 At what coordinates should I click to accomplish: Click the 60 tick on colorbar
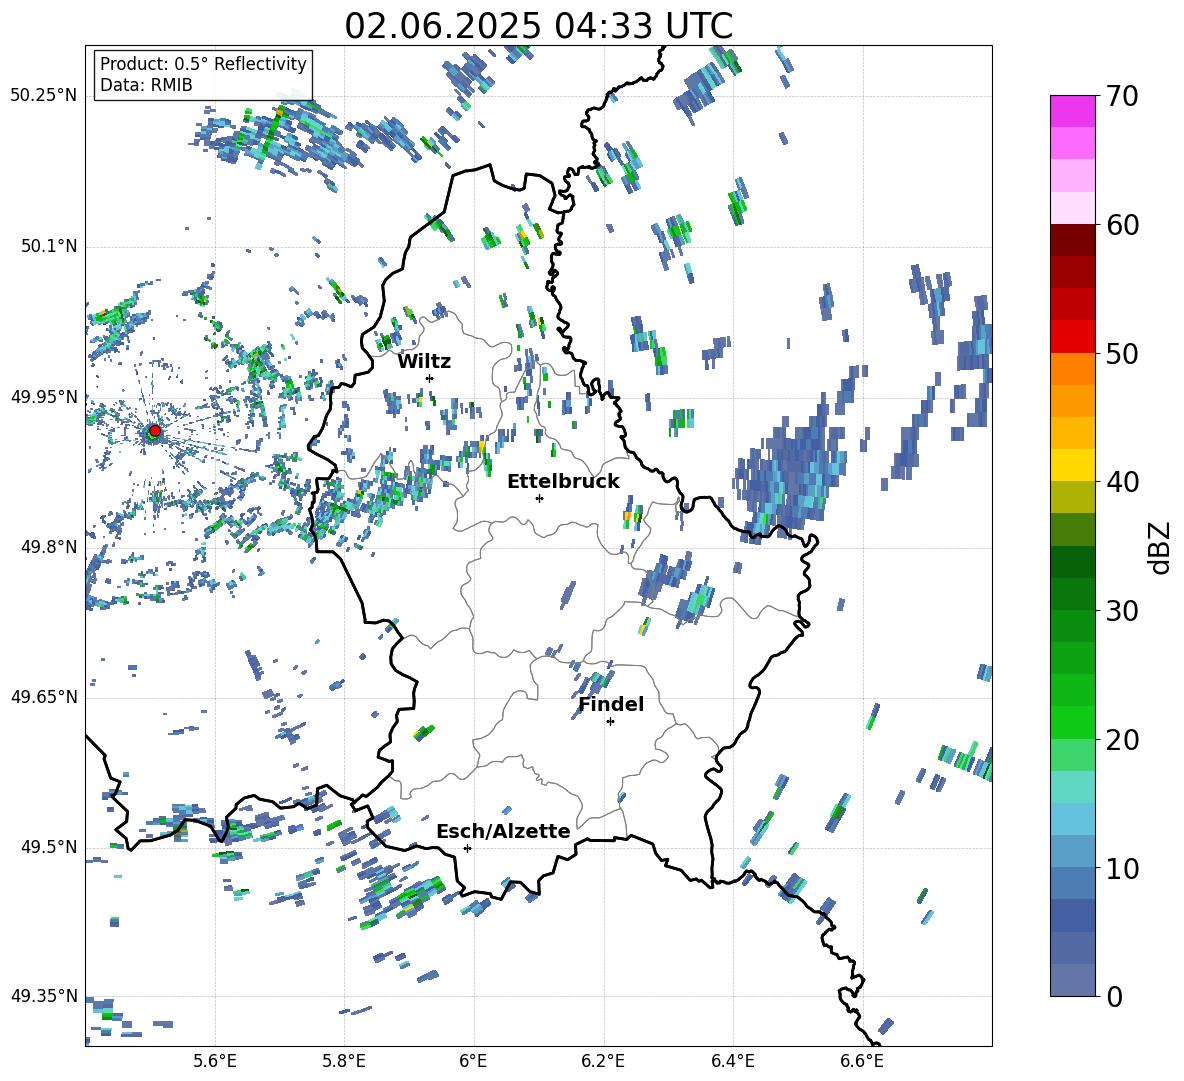click(x=1121, y=225)
